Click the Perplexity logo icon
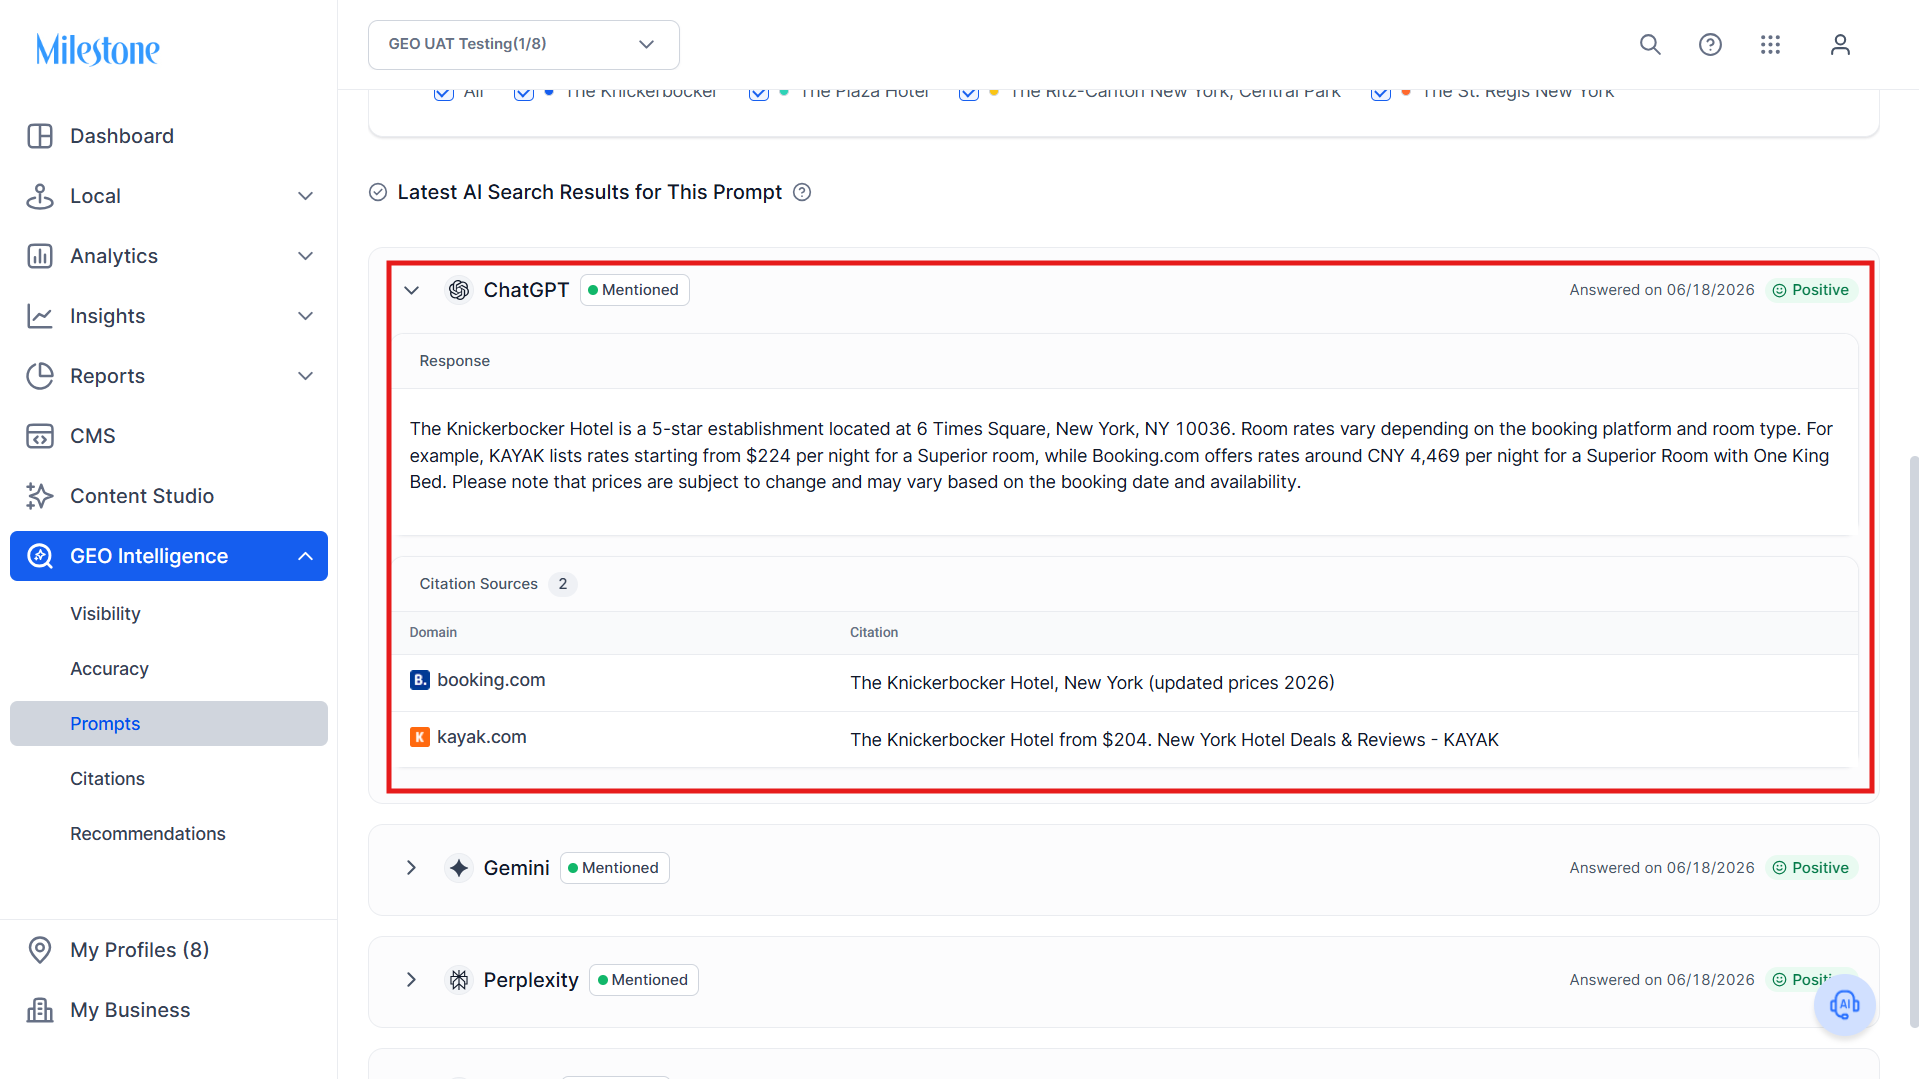The image size is (1919, 1079). point(459,980)
